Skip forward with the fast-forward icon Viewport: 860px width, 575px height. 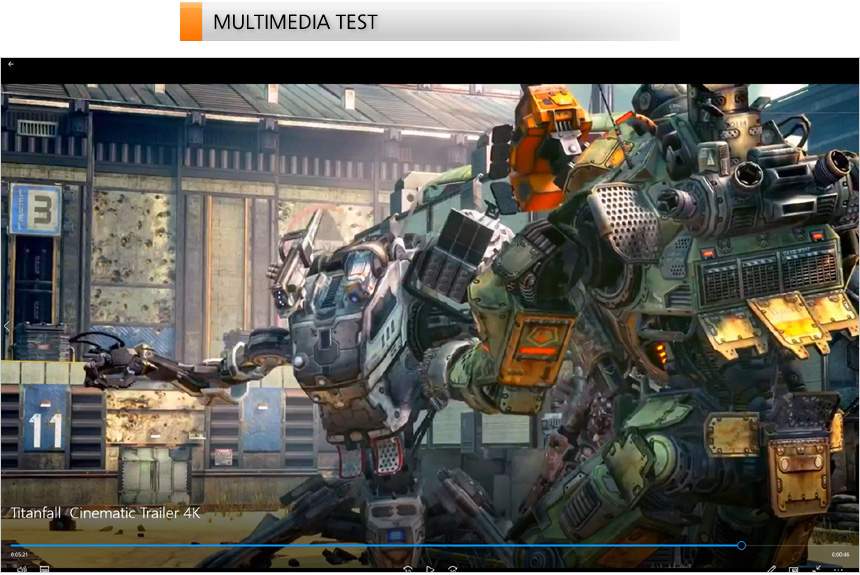pyautogui.click(x=452, y=570)
